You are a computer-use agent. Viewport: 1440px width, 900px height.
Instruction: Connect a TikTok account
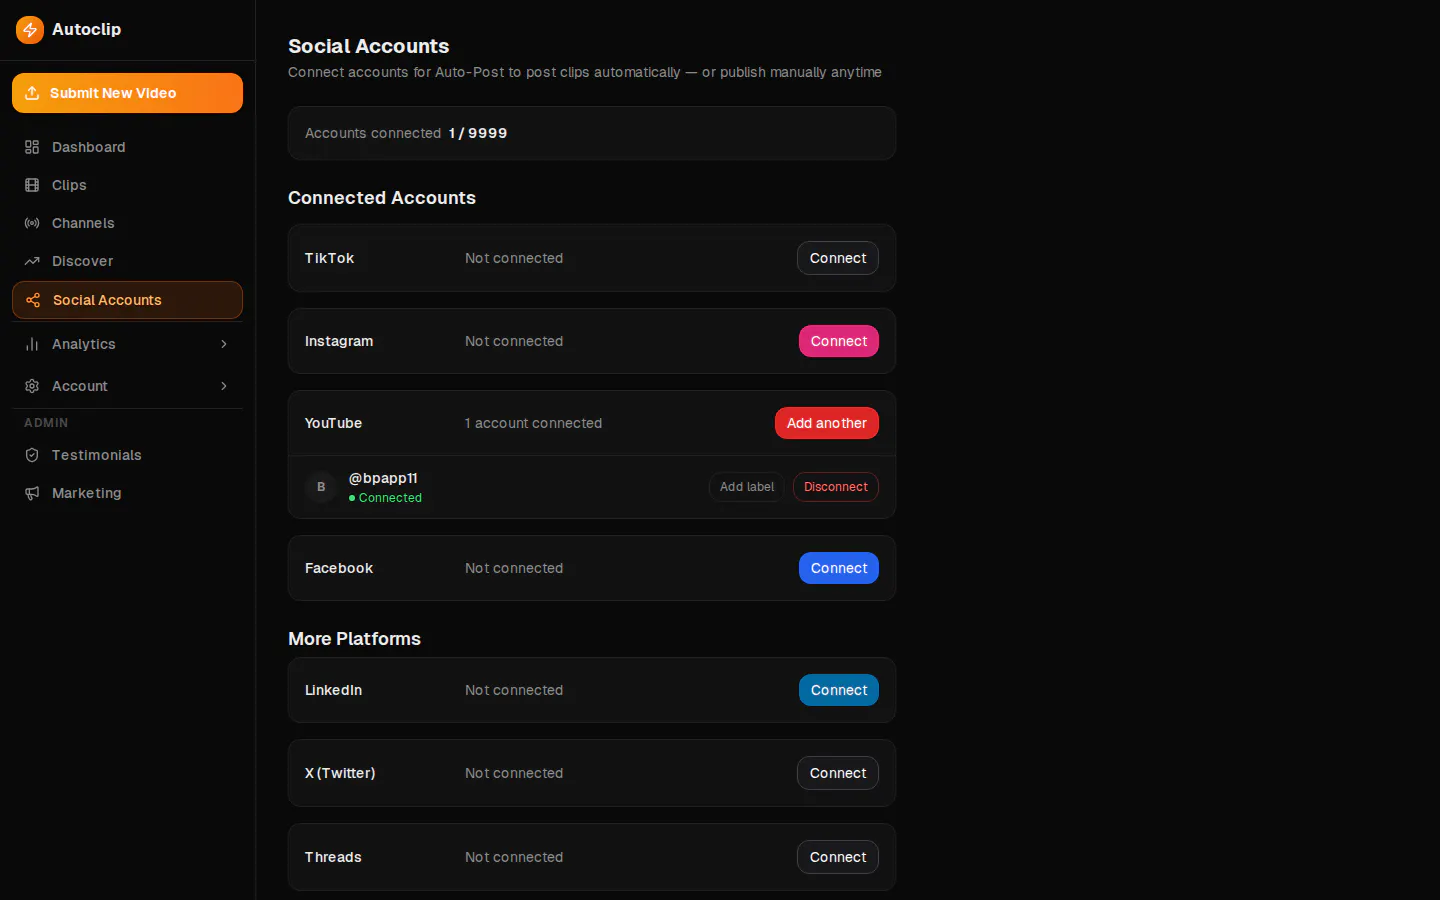(838, 258)
